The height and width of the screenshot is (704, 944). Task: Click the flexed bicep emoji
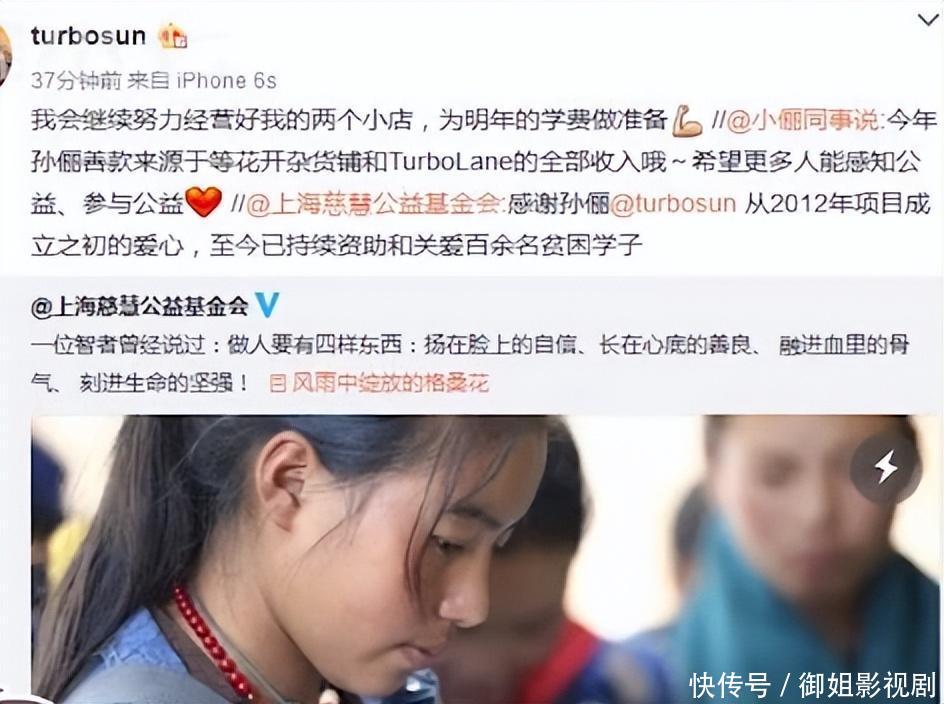pos(687,121)
